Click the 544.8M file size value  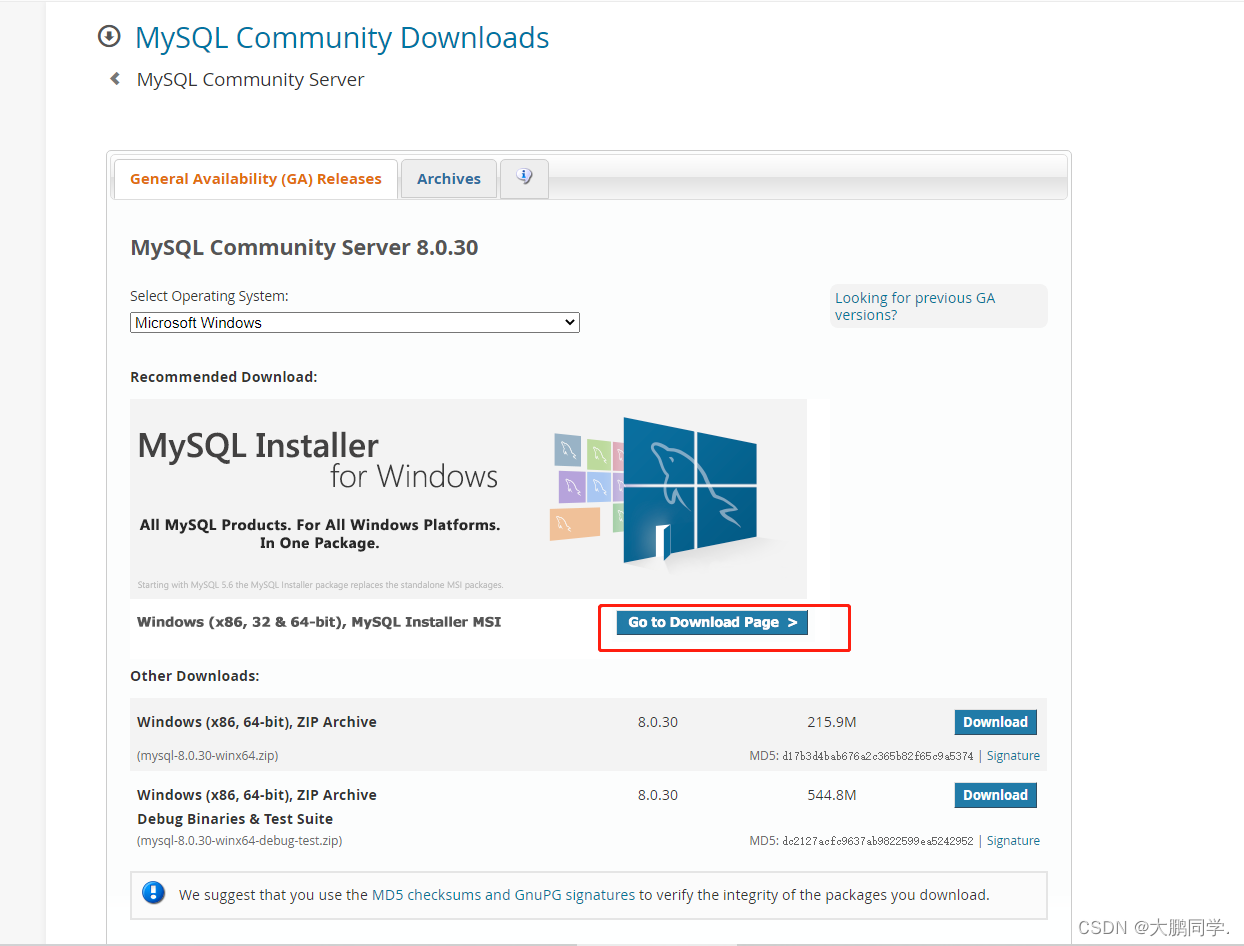[x=832, y=795]
